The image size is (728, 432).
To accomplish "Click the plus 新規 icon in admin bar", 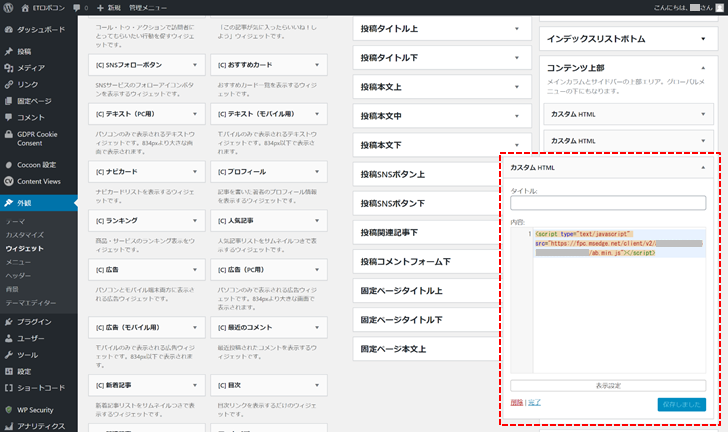I will 100,8.
